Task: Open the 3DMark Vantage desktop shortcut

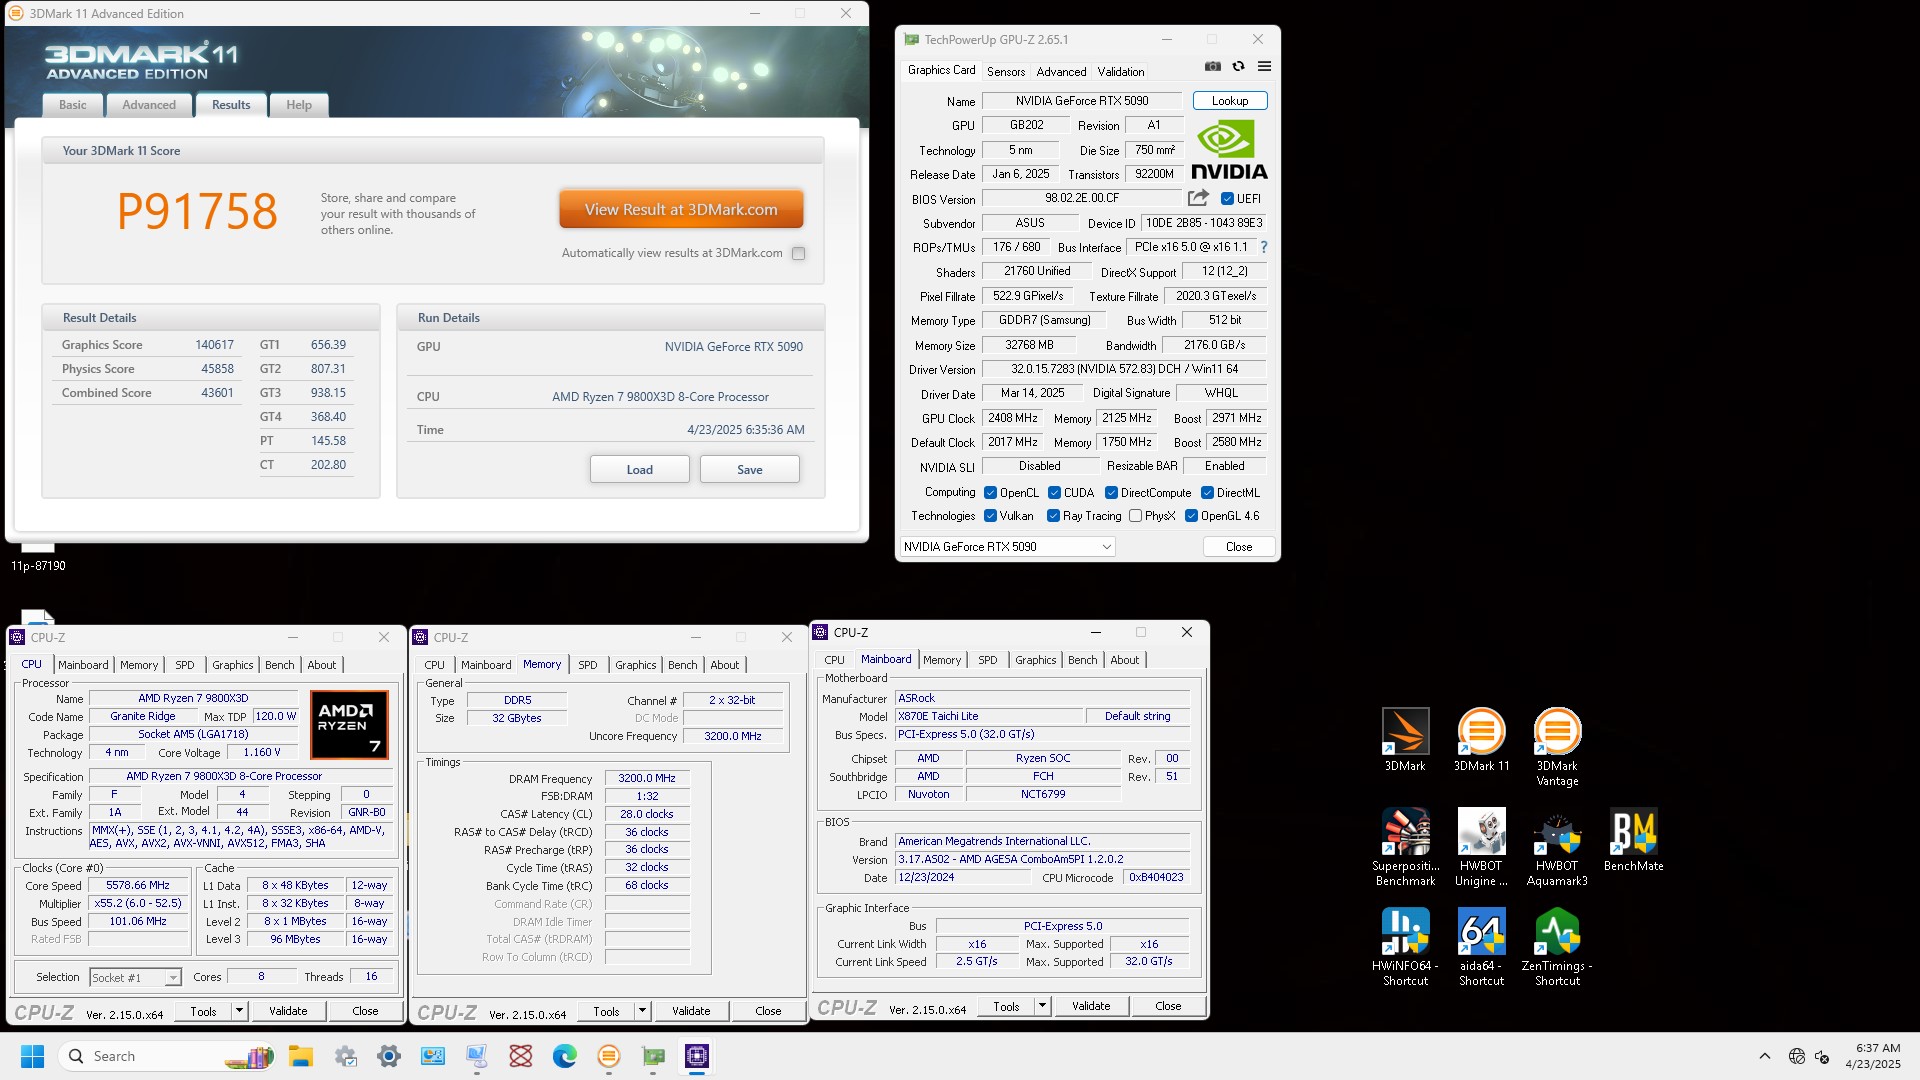Action: pyautogui.click(x=1557, y=748)
